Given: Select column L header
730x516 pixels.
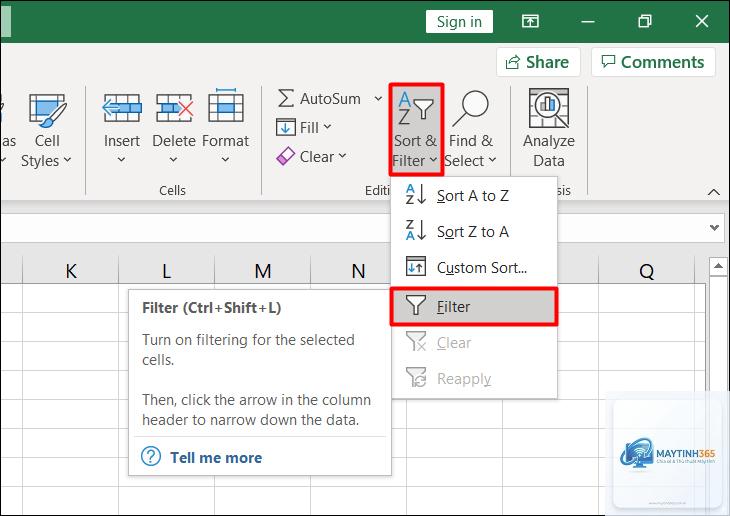Looking at the screenshot, I should point(167,271).
